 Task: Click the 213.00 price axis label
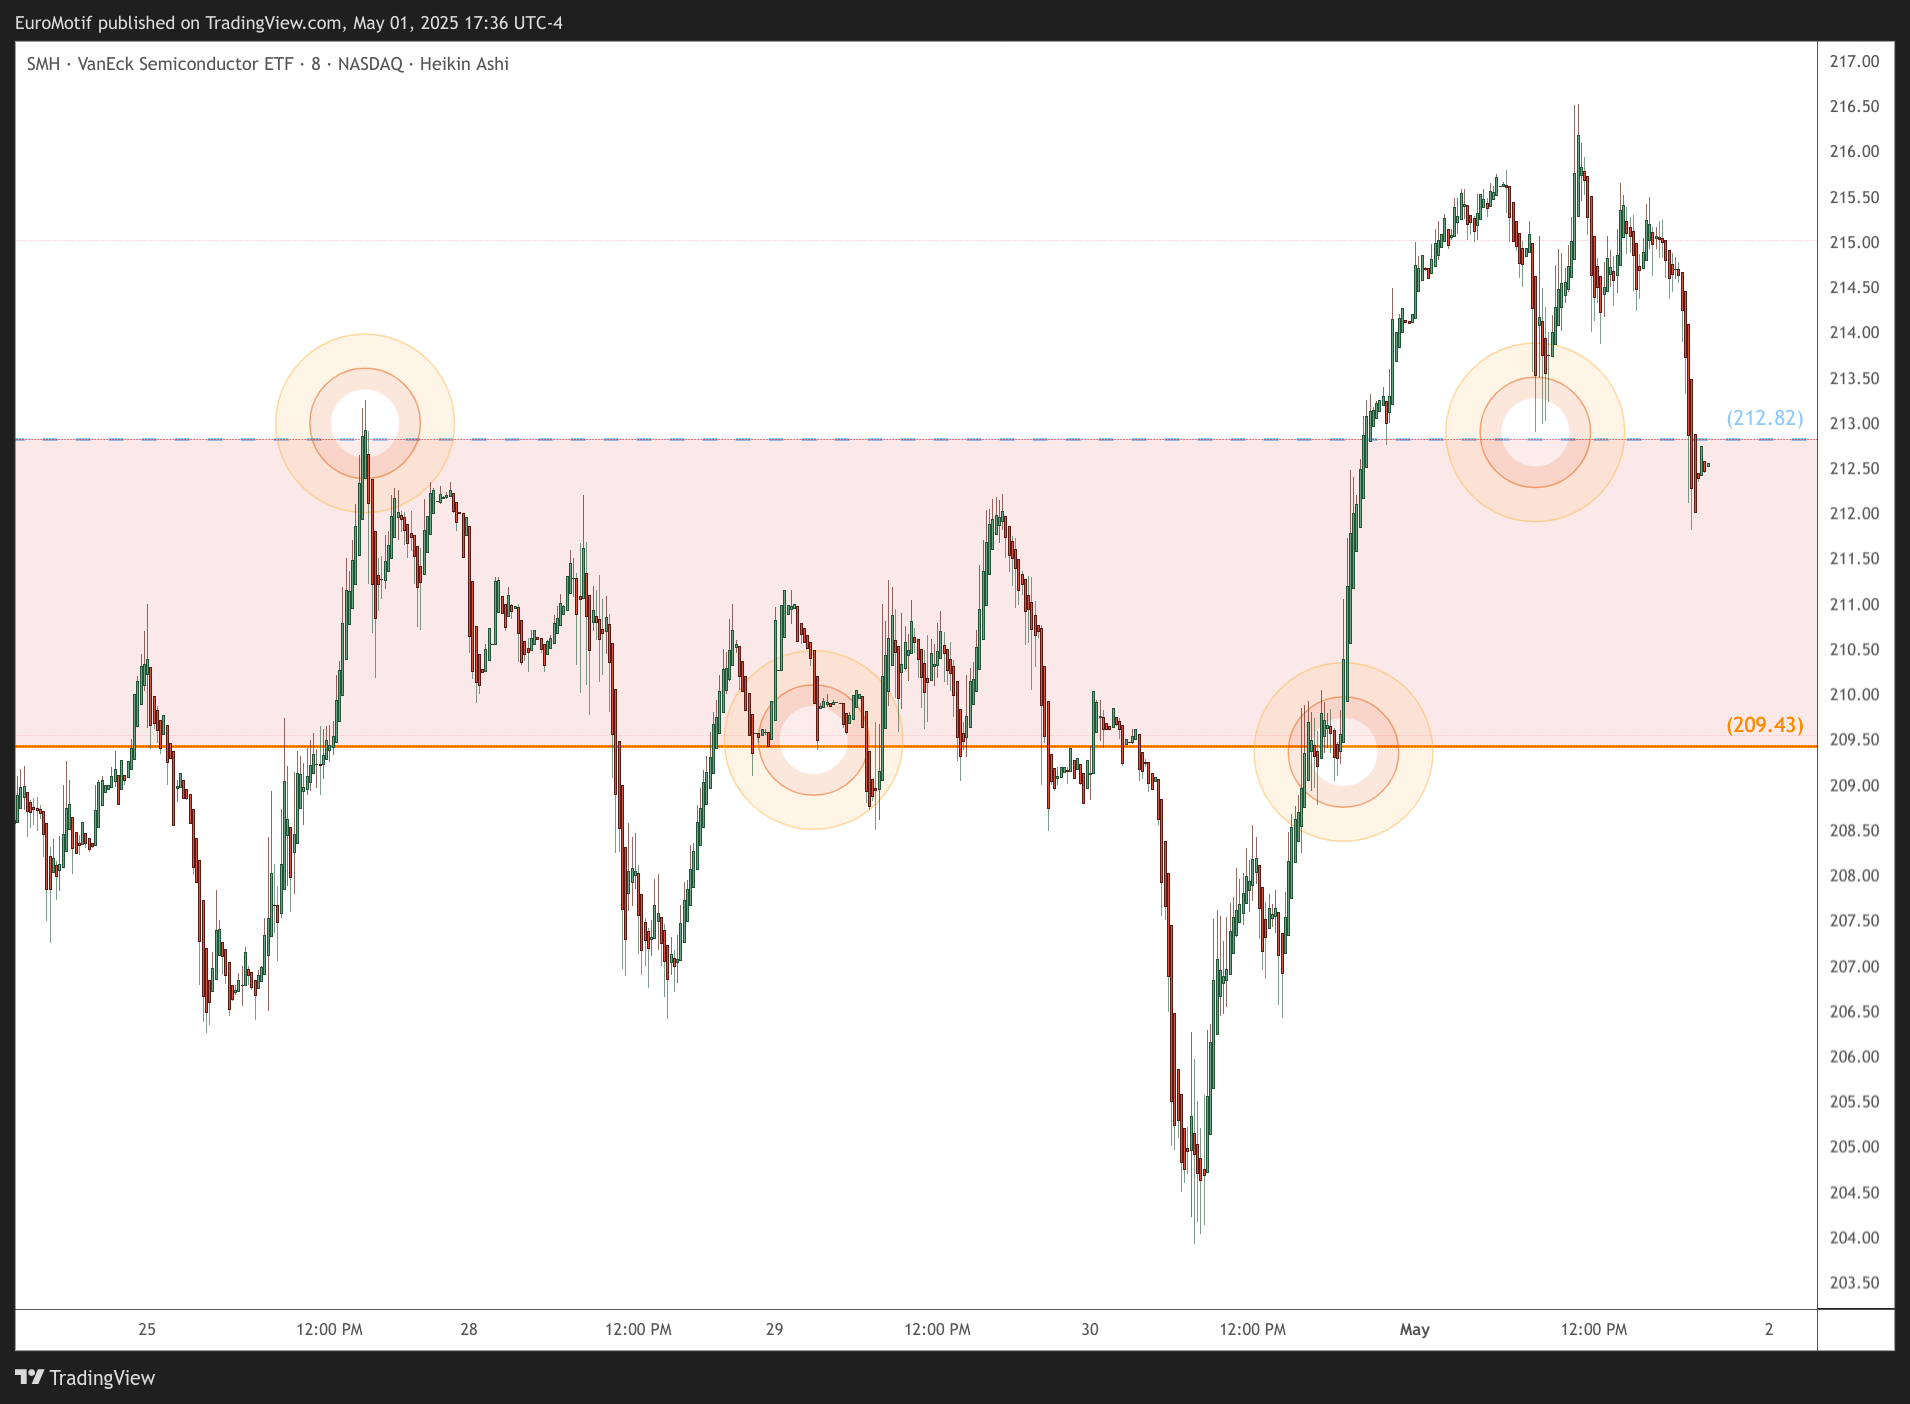point(1854,423)
